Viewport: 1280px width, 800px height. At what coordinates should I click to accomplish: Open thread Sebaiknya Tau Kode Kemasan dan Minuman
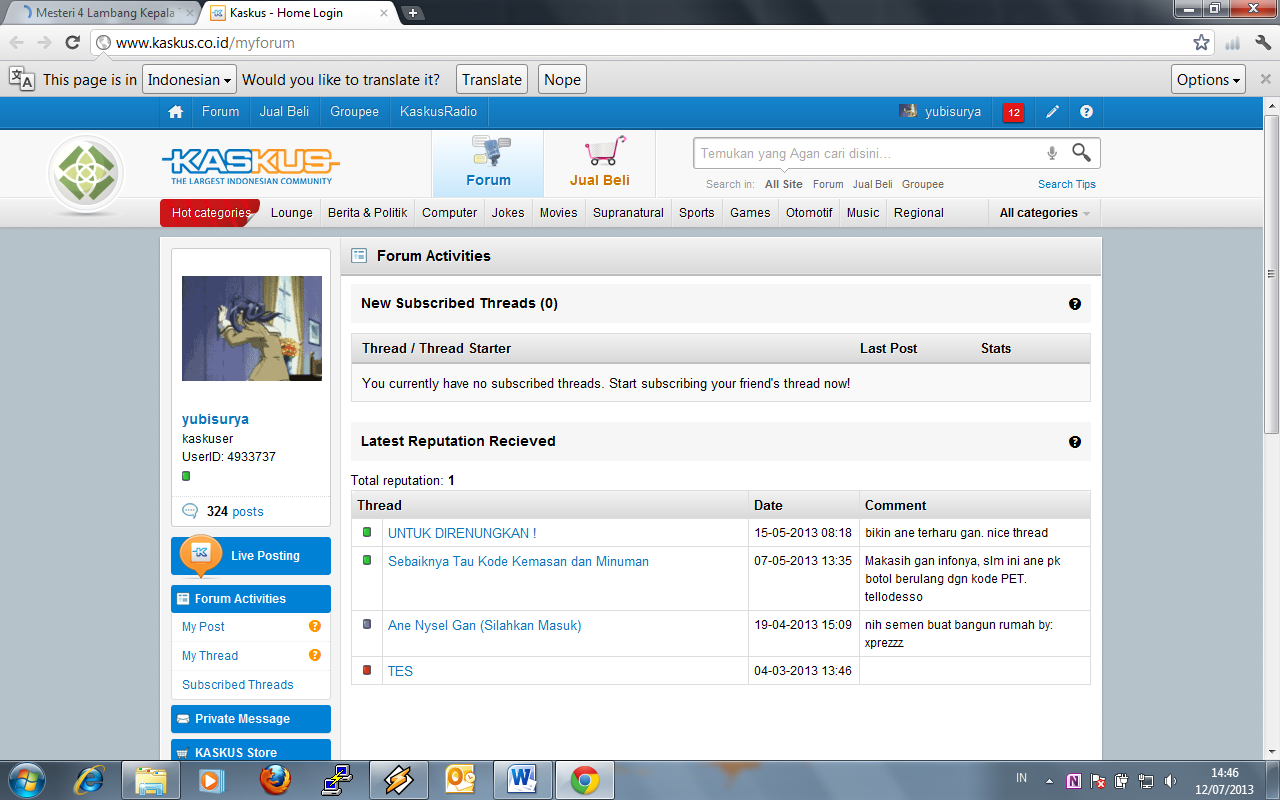518,561
